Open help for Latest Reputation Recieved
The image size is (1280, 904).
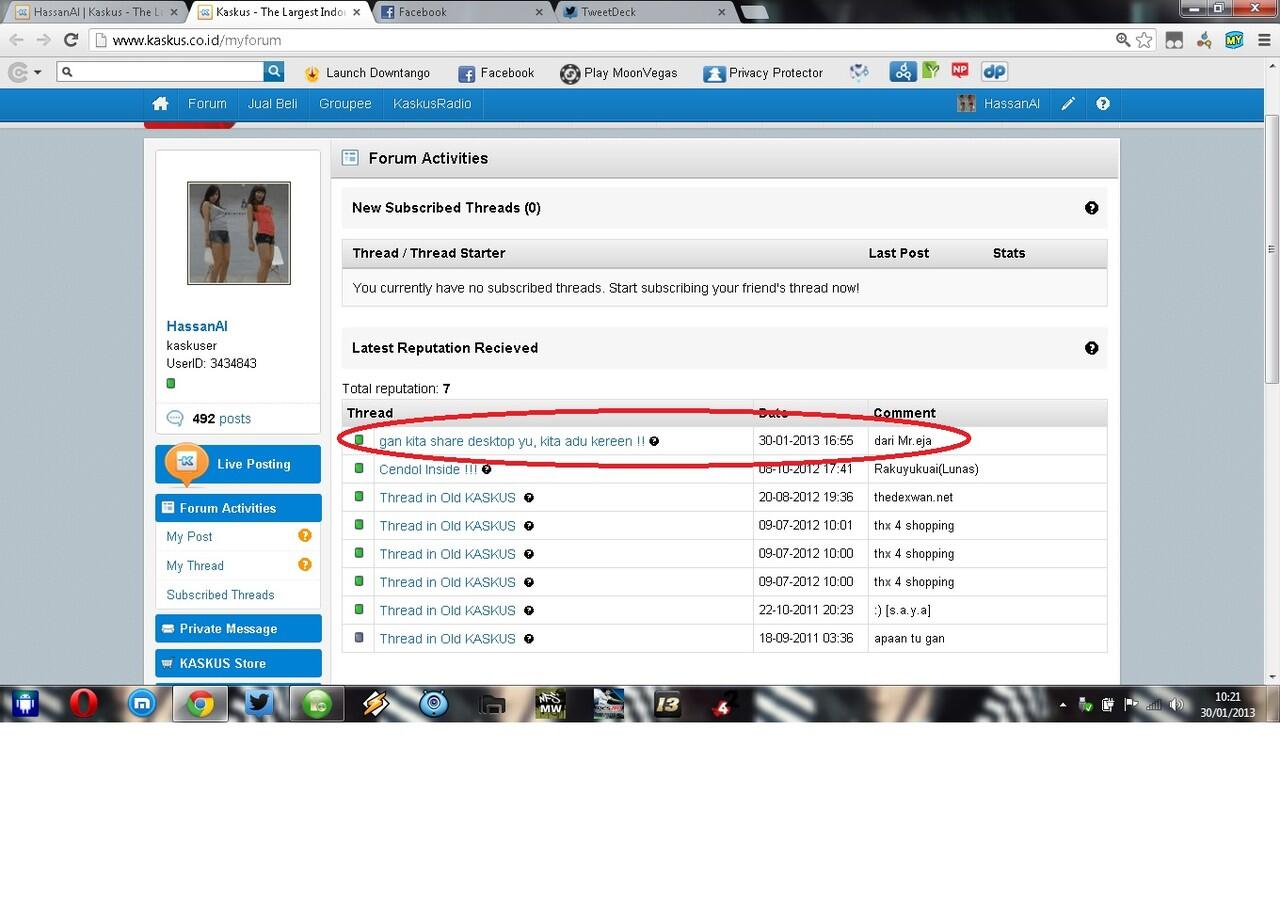pyautogui.click(x=1091, y=348)
